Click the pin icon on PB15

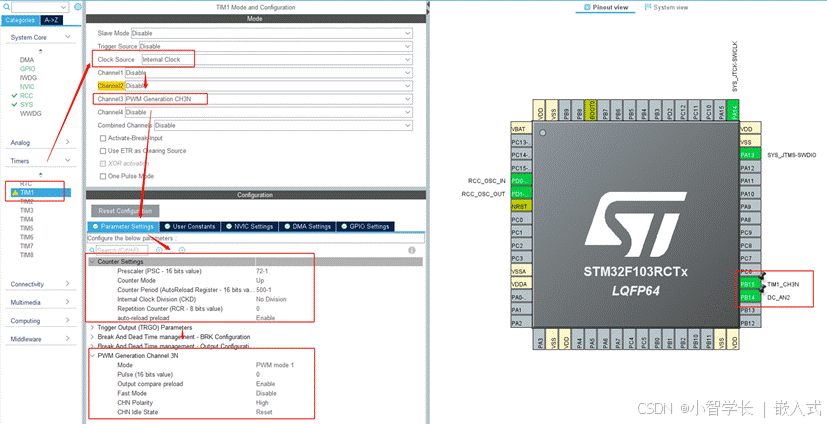761,277
